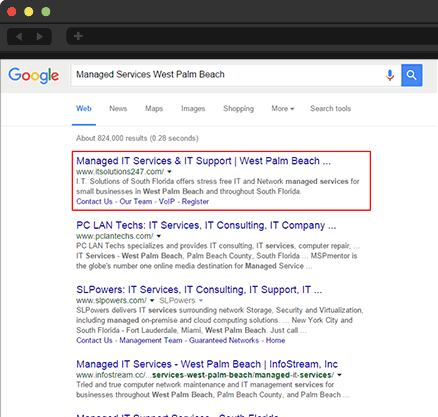Screen dimensions: 438x417
Task: Open Our Team sitelink
Action: [136, 202]
